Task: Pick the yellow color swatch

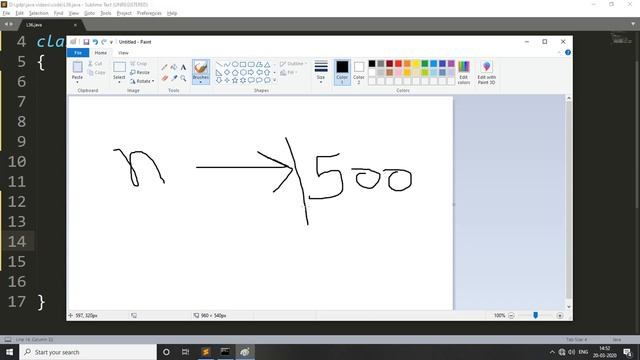Action: 416,64
